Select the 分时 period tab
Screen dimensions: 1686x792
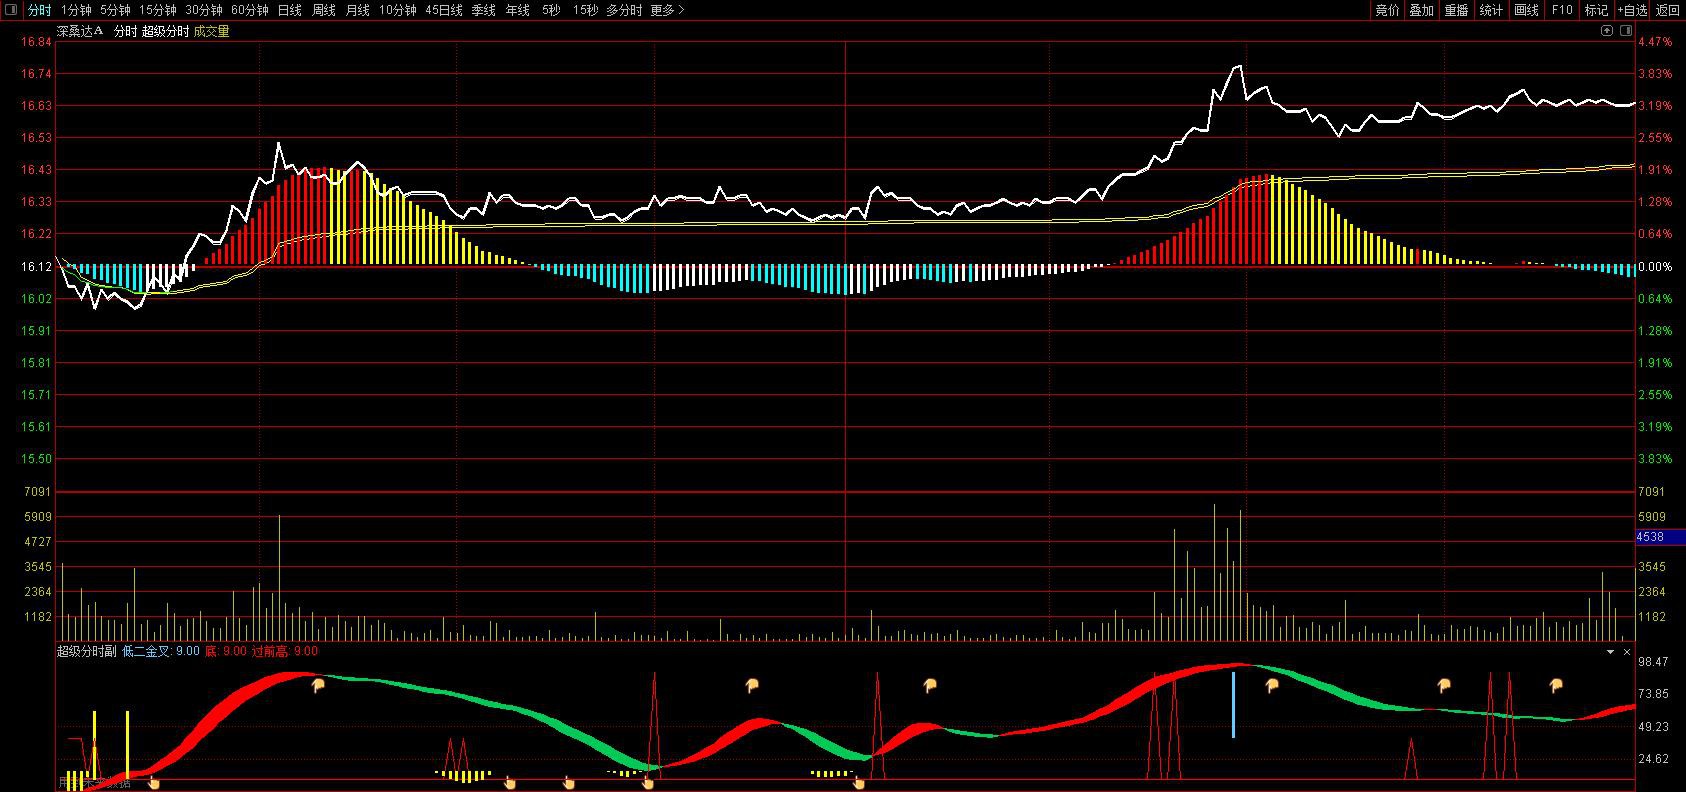39,10
